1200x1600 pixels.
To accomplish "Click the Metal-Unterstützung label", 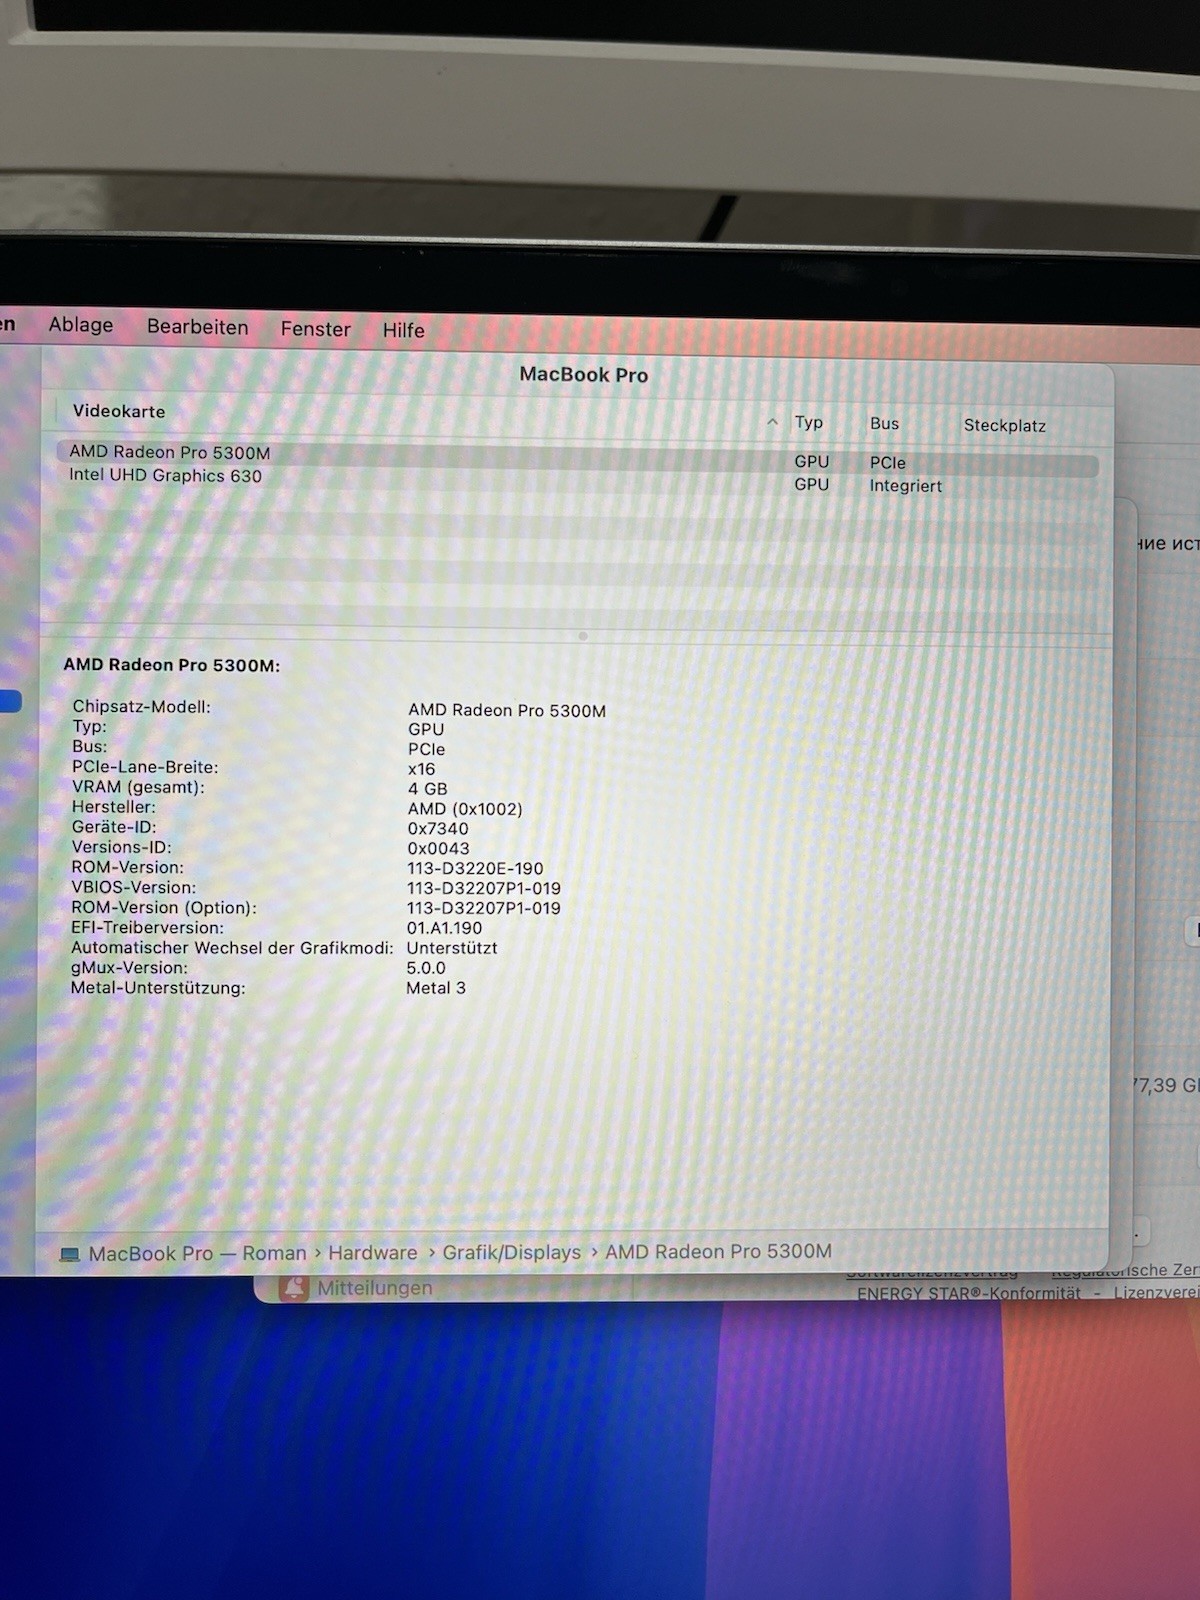I will [158, 988].
